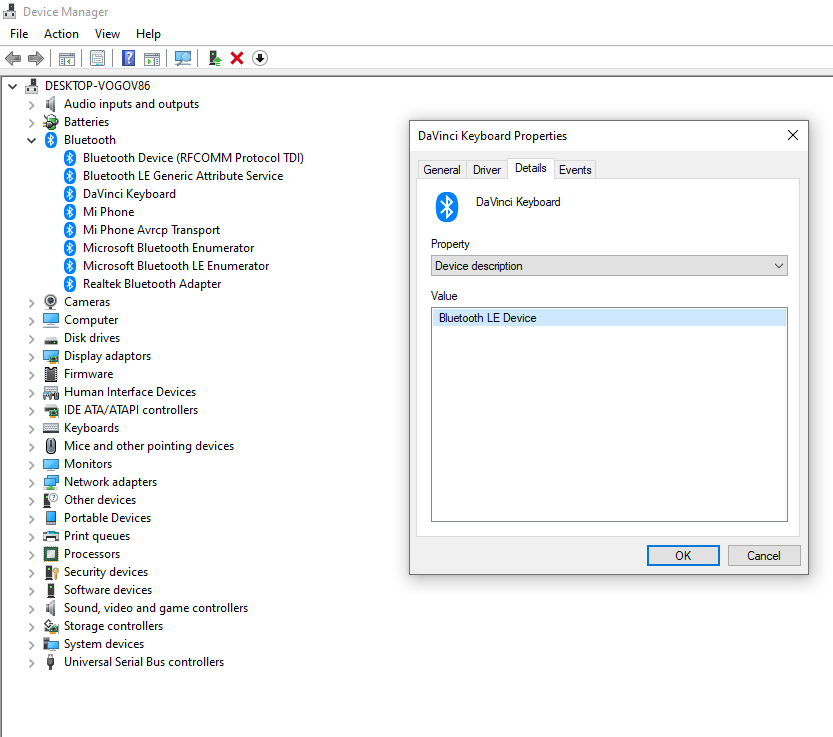Click the Back arrow toolbar icon
Viewport: 833px width, 737px height.
[13, 58]
